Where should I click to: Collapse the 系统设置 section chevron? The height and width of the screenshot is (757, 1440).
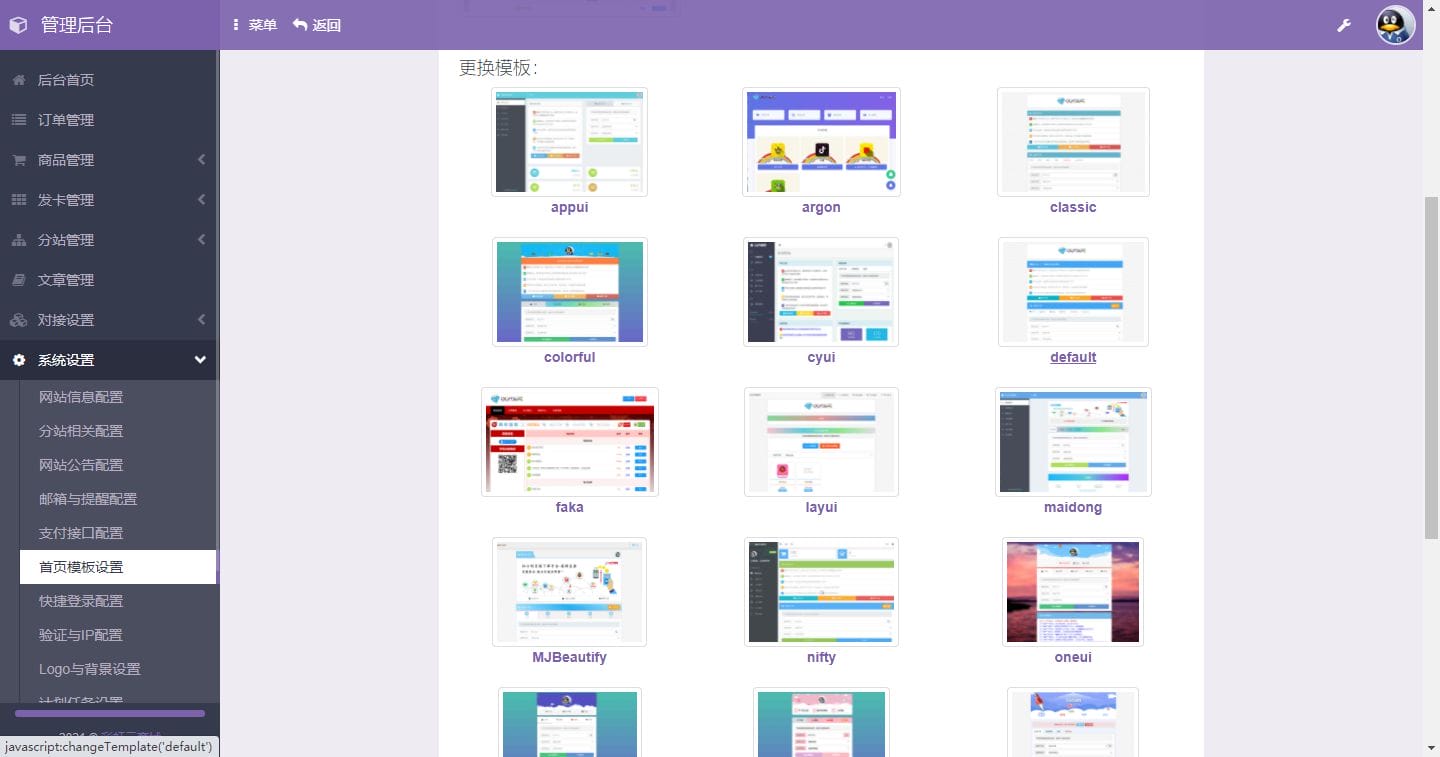199,359
